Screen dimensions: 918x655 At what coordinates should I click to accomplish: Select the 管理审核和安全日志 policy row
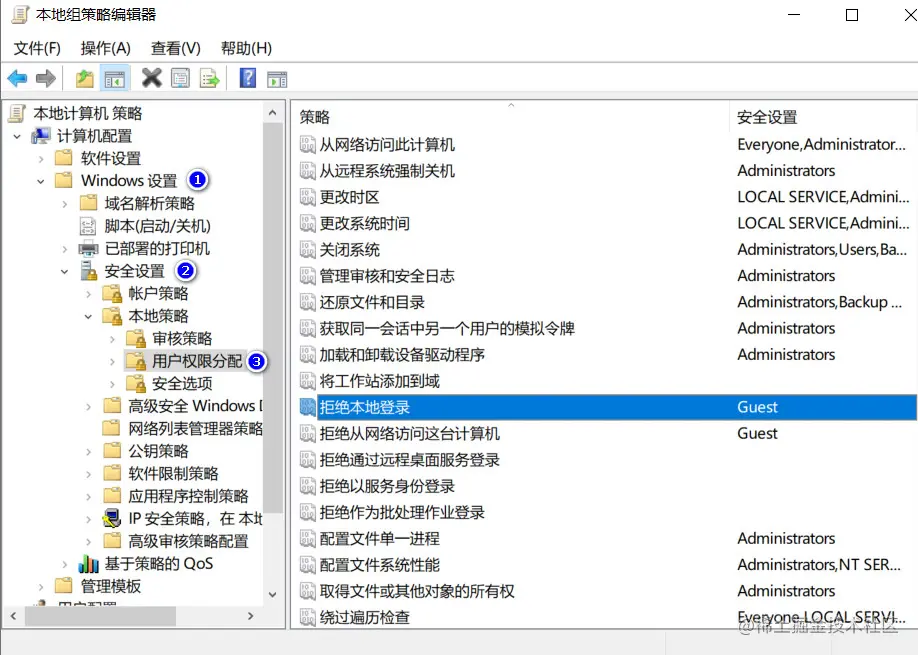point(605,276)
